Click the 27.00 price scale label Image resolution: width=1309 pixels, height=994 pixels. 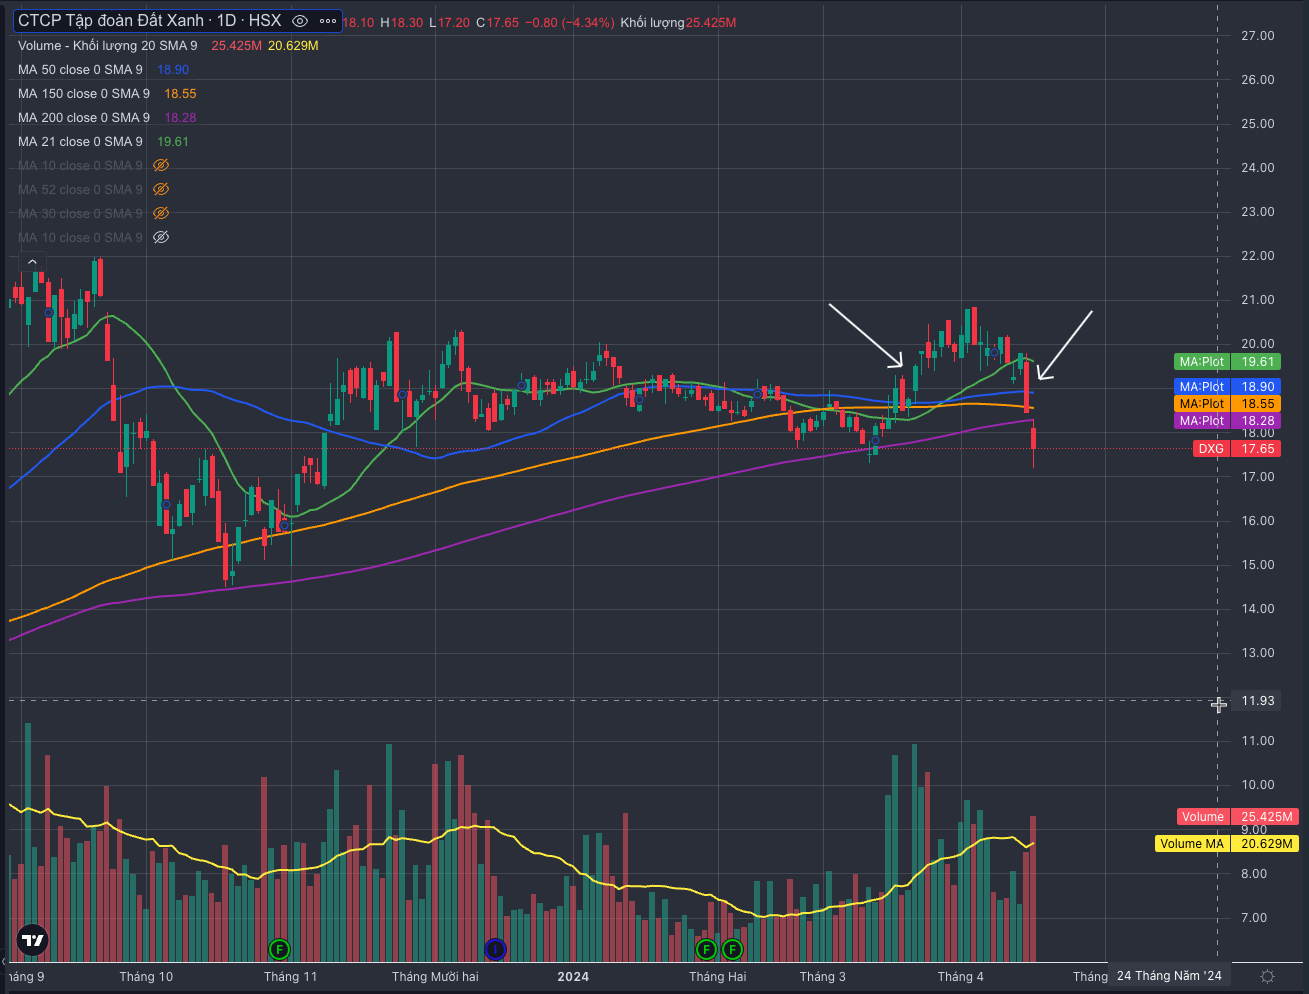(1257, 36)
